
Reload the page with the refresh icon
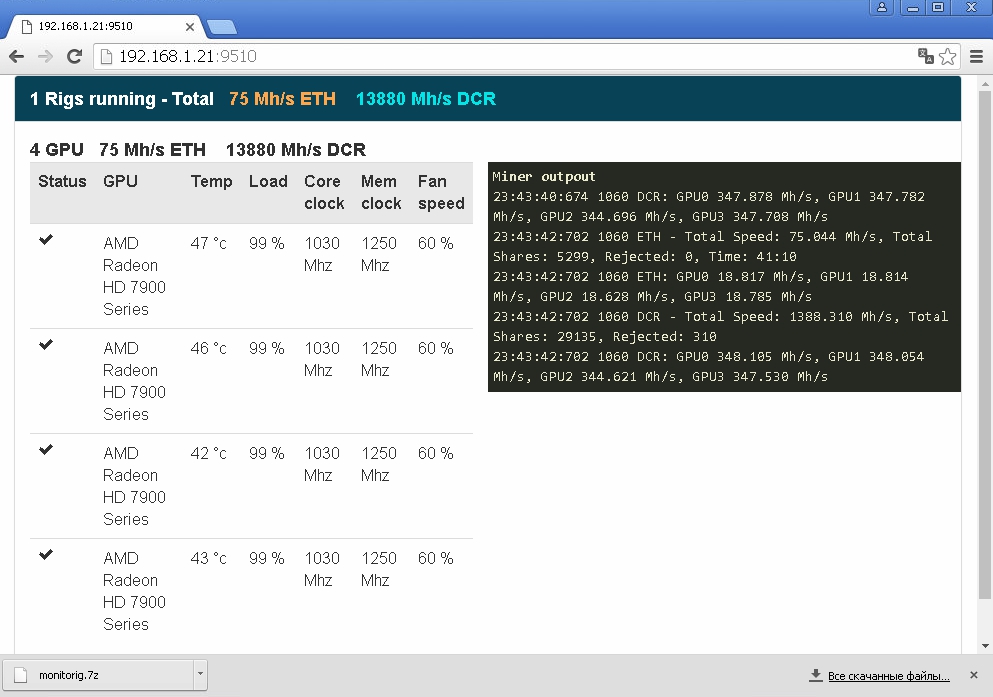tap(75, 56)
